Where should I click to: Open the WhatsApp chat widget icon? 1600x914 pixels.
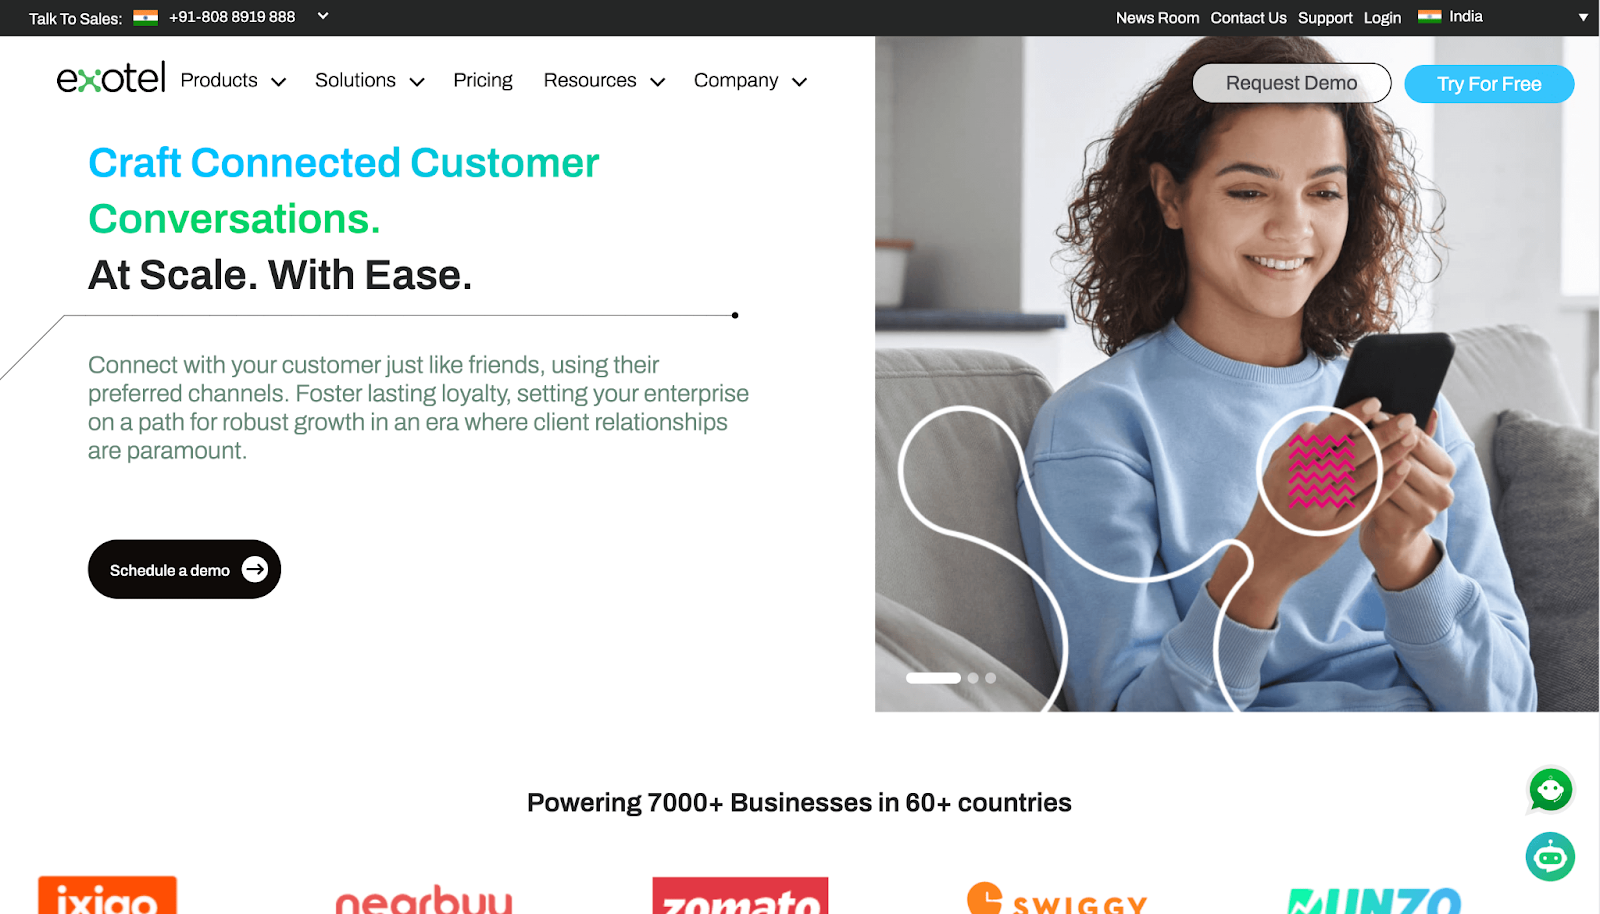click(1550, 790)
